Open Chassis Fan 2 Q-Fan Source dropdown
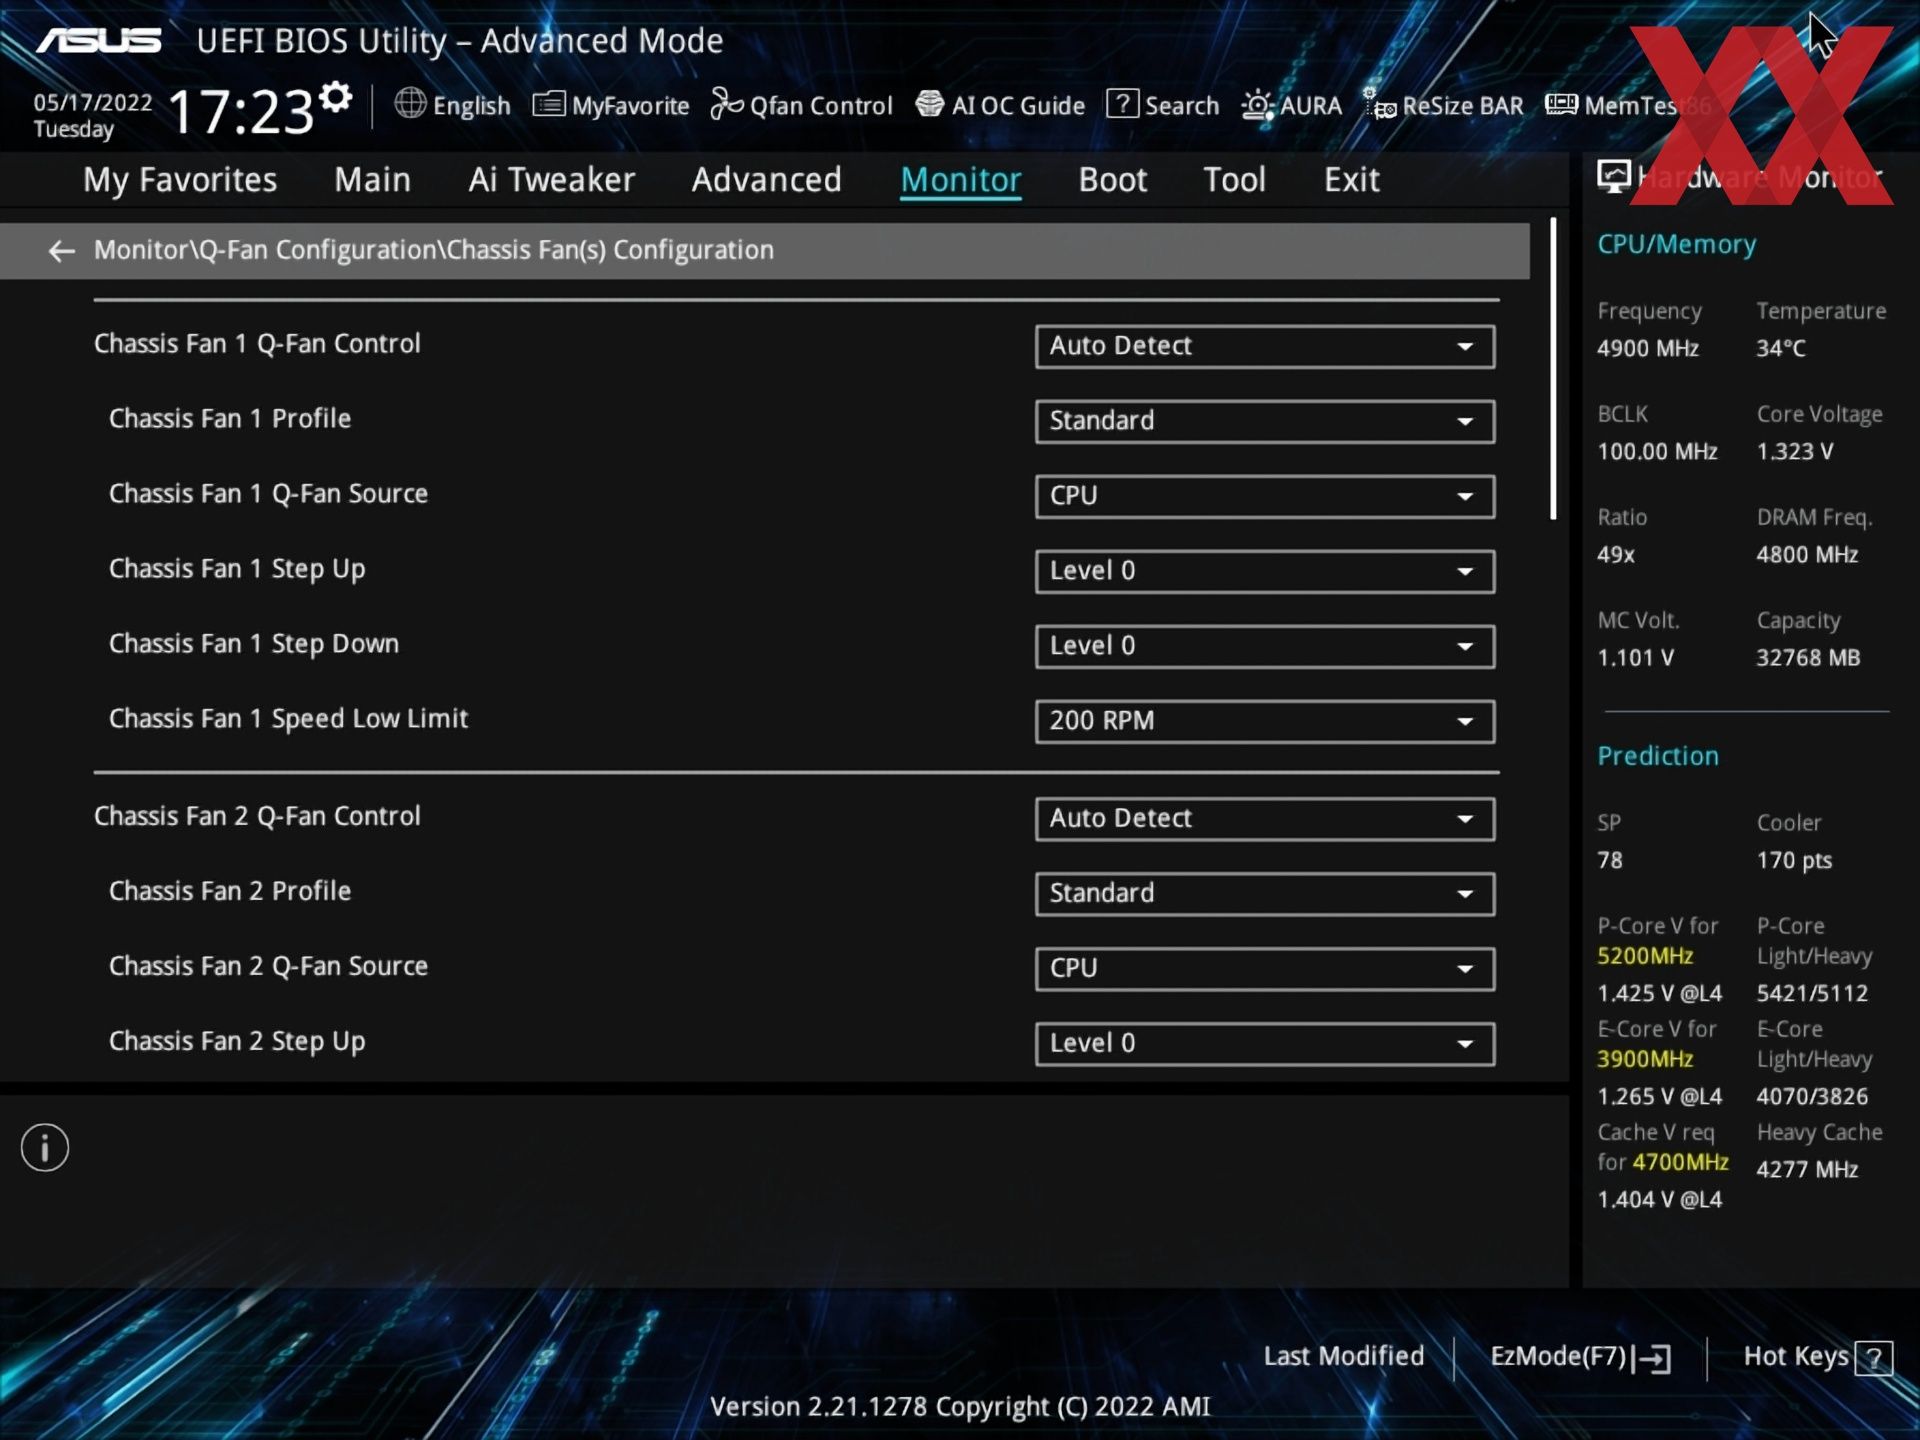 [1265, 969]
